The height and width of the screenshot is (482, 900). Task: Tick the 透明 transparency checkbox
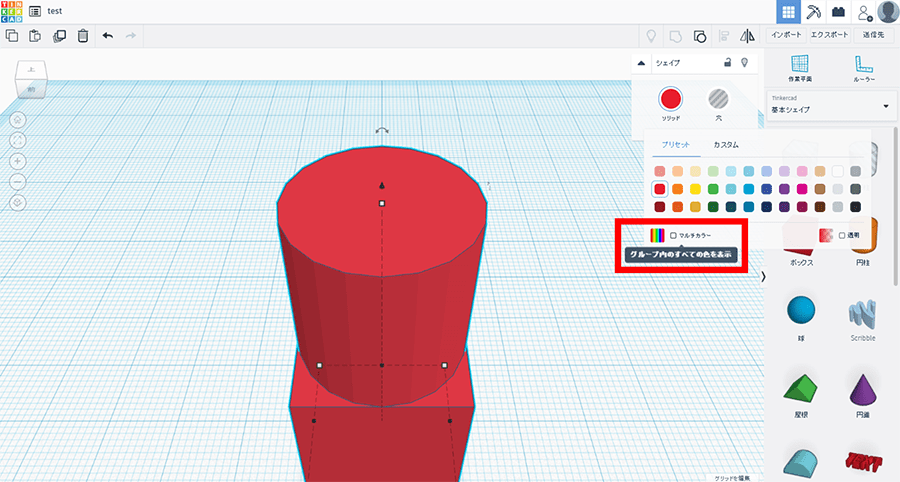click(x=842, y=235)
